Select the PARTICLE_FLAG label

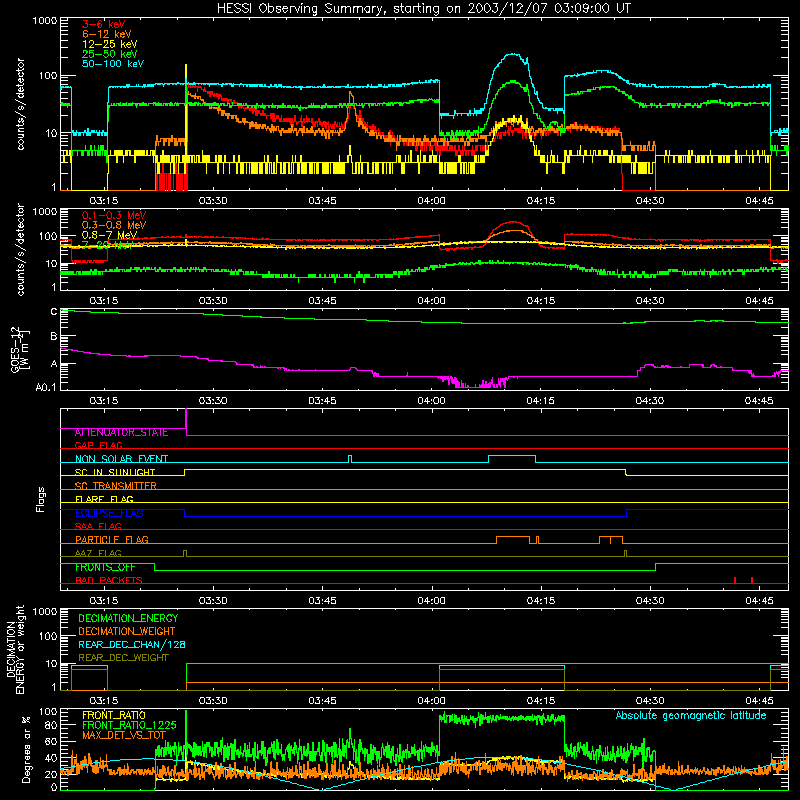112,539
